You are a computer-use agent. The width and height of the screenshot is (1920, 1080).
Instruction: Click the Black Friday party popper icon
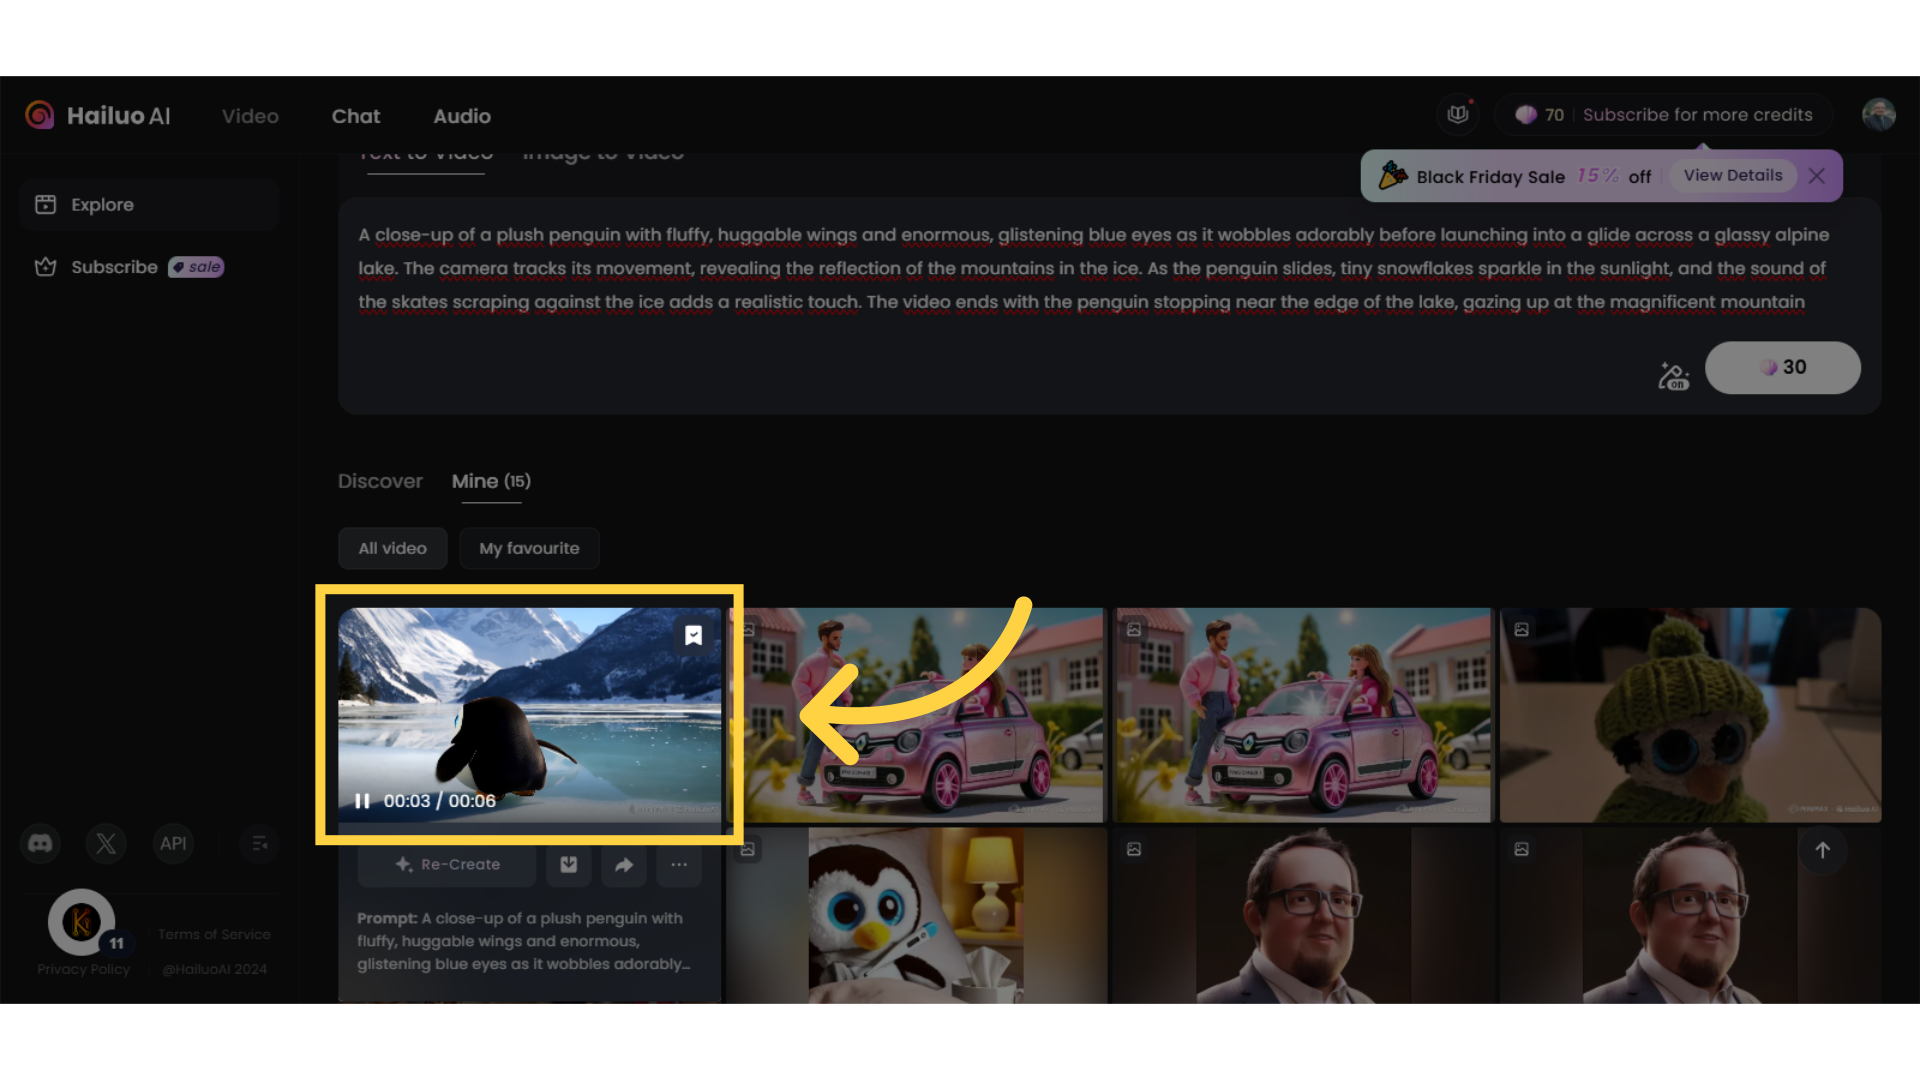pyautogui.click(x=1392, y=175)
